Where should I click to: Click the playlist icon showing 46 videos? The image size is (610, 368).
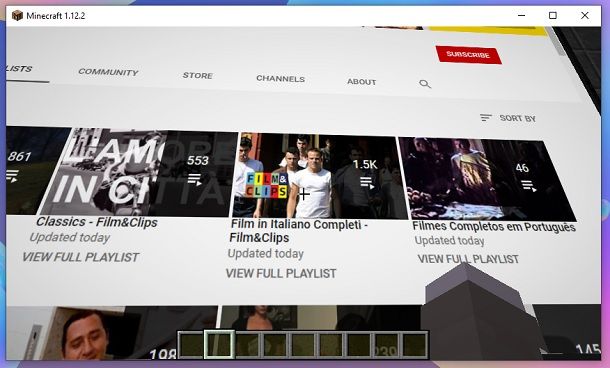click(529, 186)
